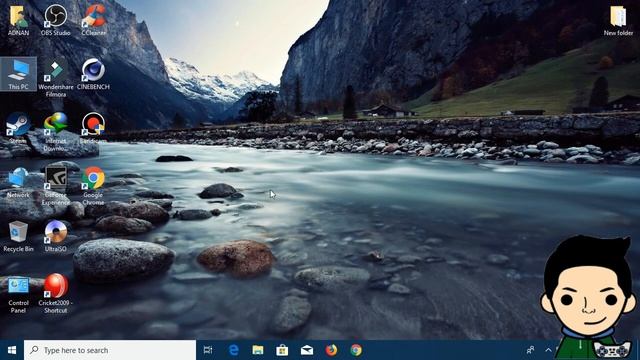
Task: Launch OBS Studio from desktop
Action: pyautogui.click(x=56, y=20)
